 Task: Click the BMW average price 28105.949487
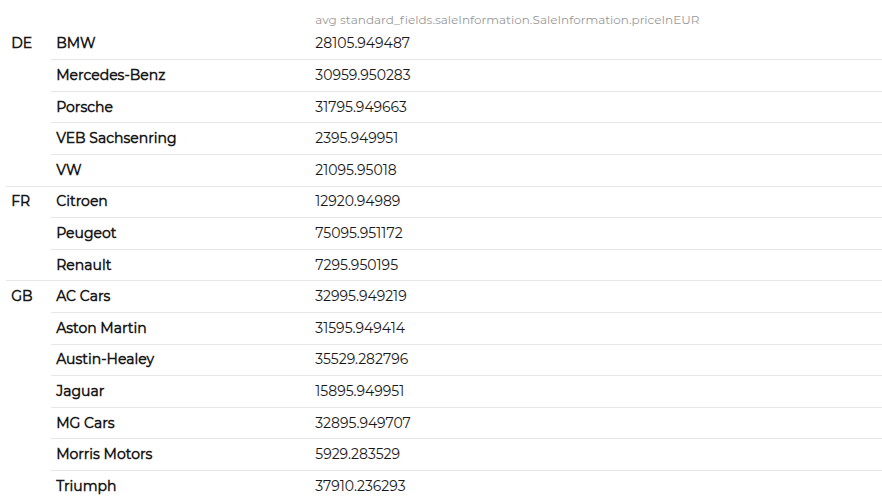tap(363, 43)
